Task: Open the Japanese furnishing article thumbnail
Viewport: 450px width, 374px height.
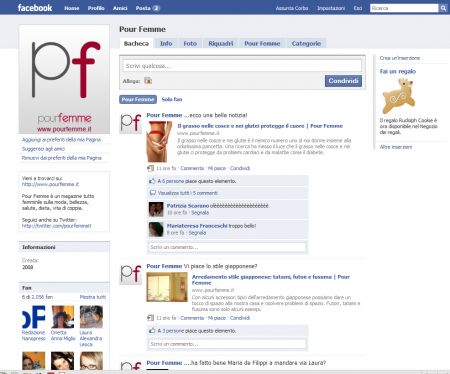Action: 167,287
